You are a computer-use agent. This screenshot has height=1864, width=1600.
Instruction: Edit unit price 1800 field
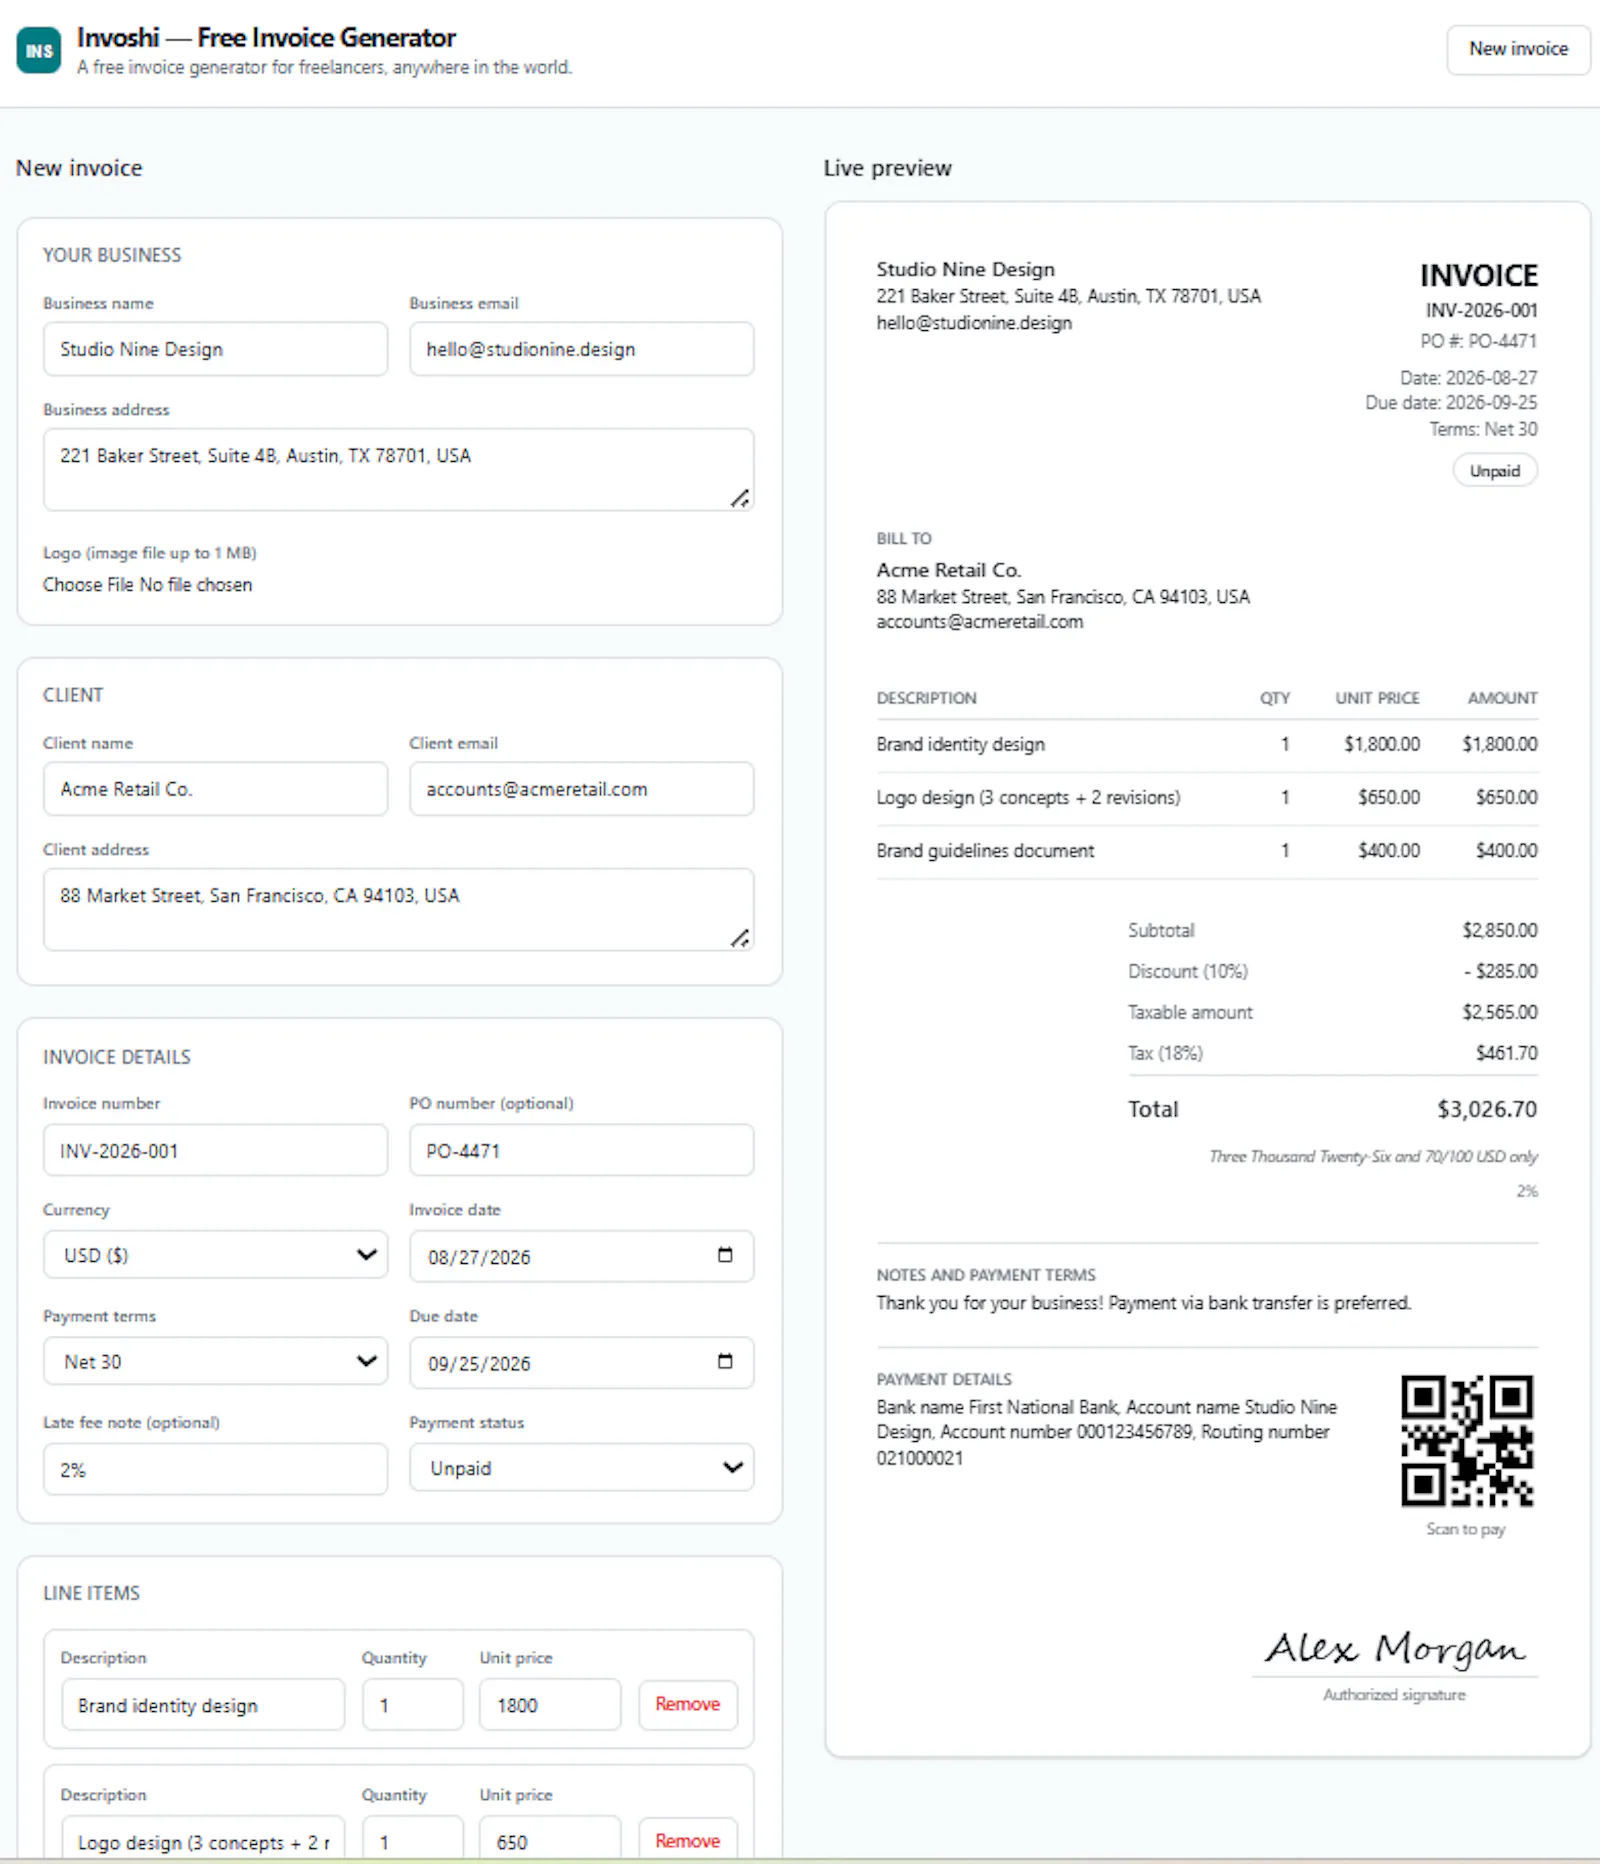pyautogui.click(x=550, y=1705)
